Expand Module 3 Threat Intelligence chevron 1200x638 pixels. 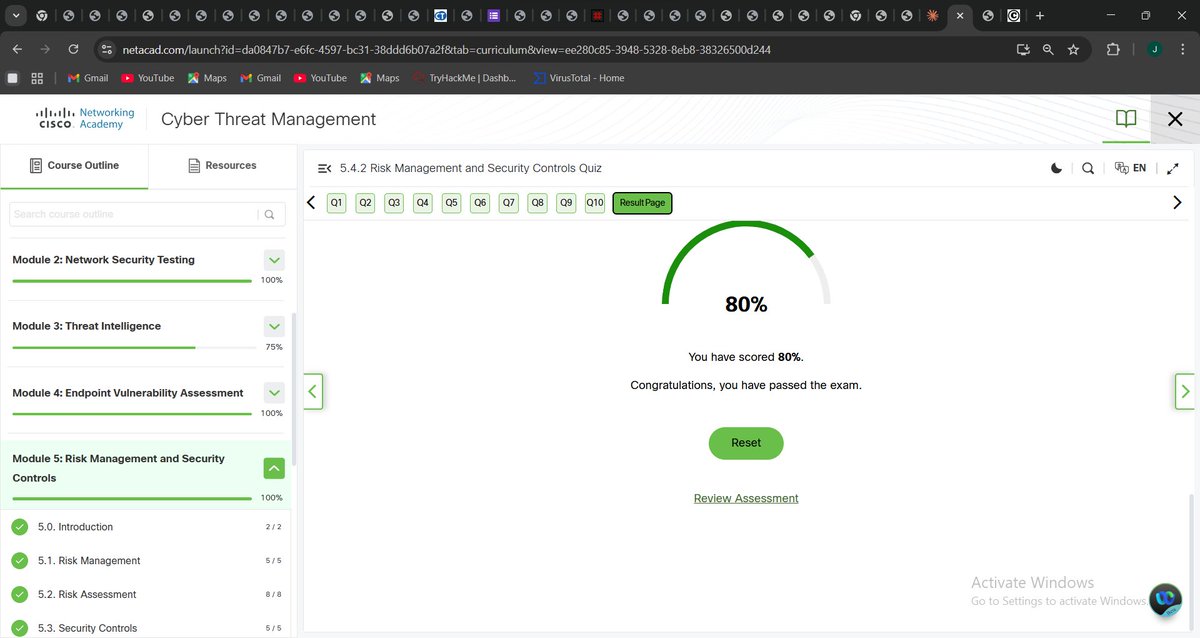(274, 327)
